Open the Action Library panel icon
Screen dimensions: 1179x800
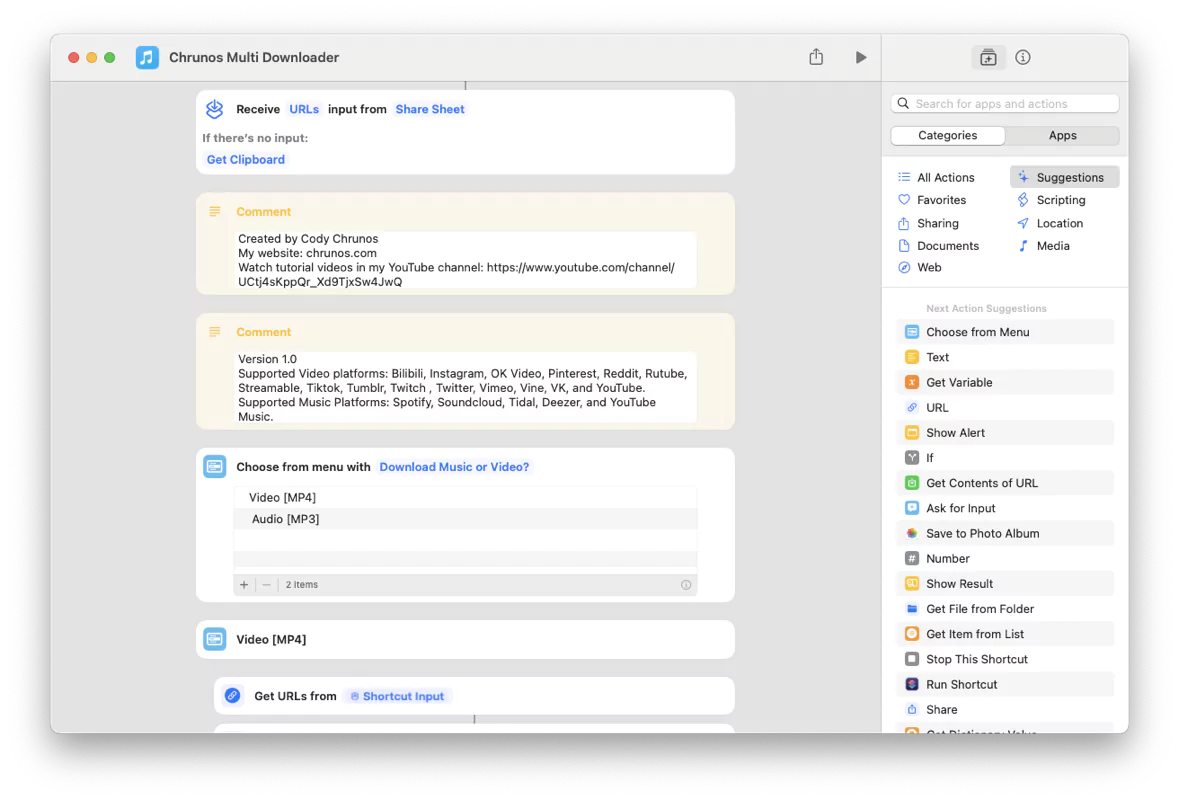point(988,58)
